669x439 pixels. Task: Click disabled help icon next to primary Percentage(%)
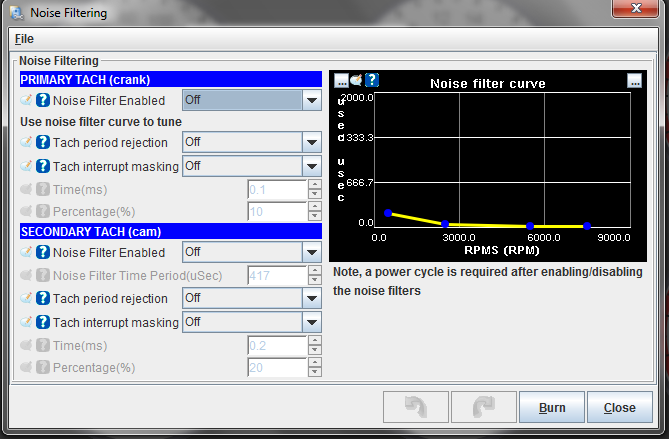pos(43,211)
